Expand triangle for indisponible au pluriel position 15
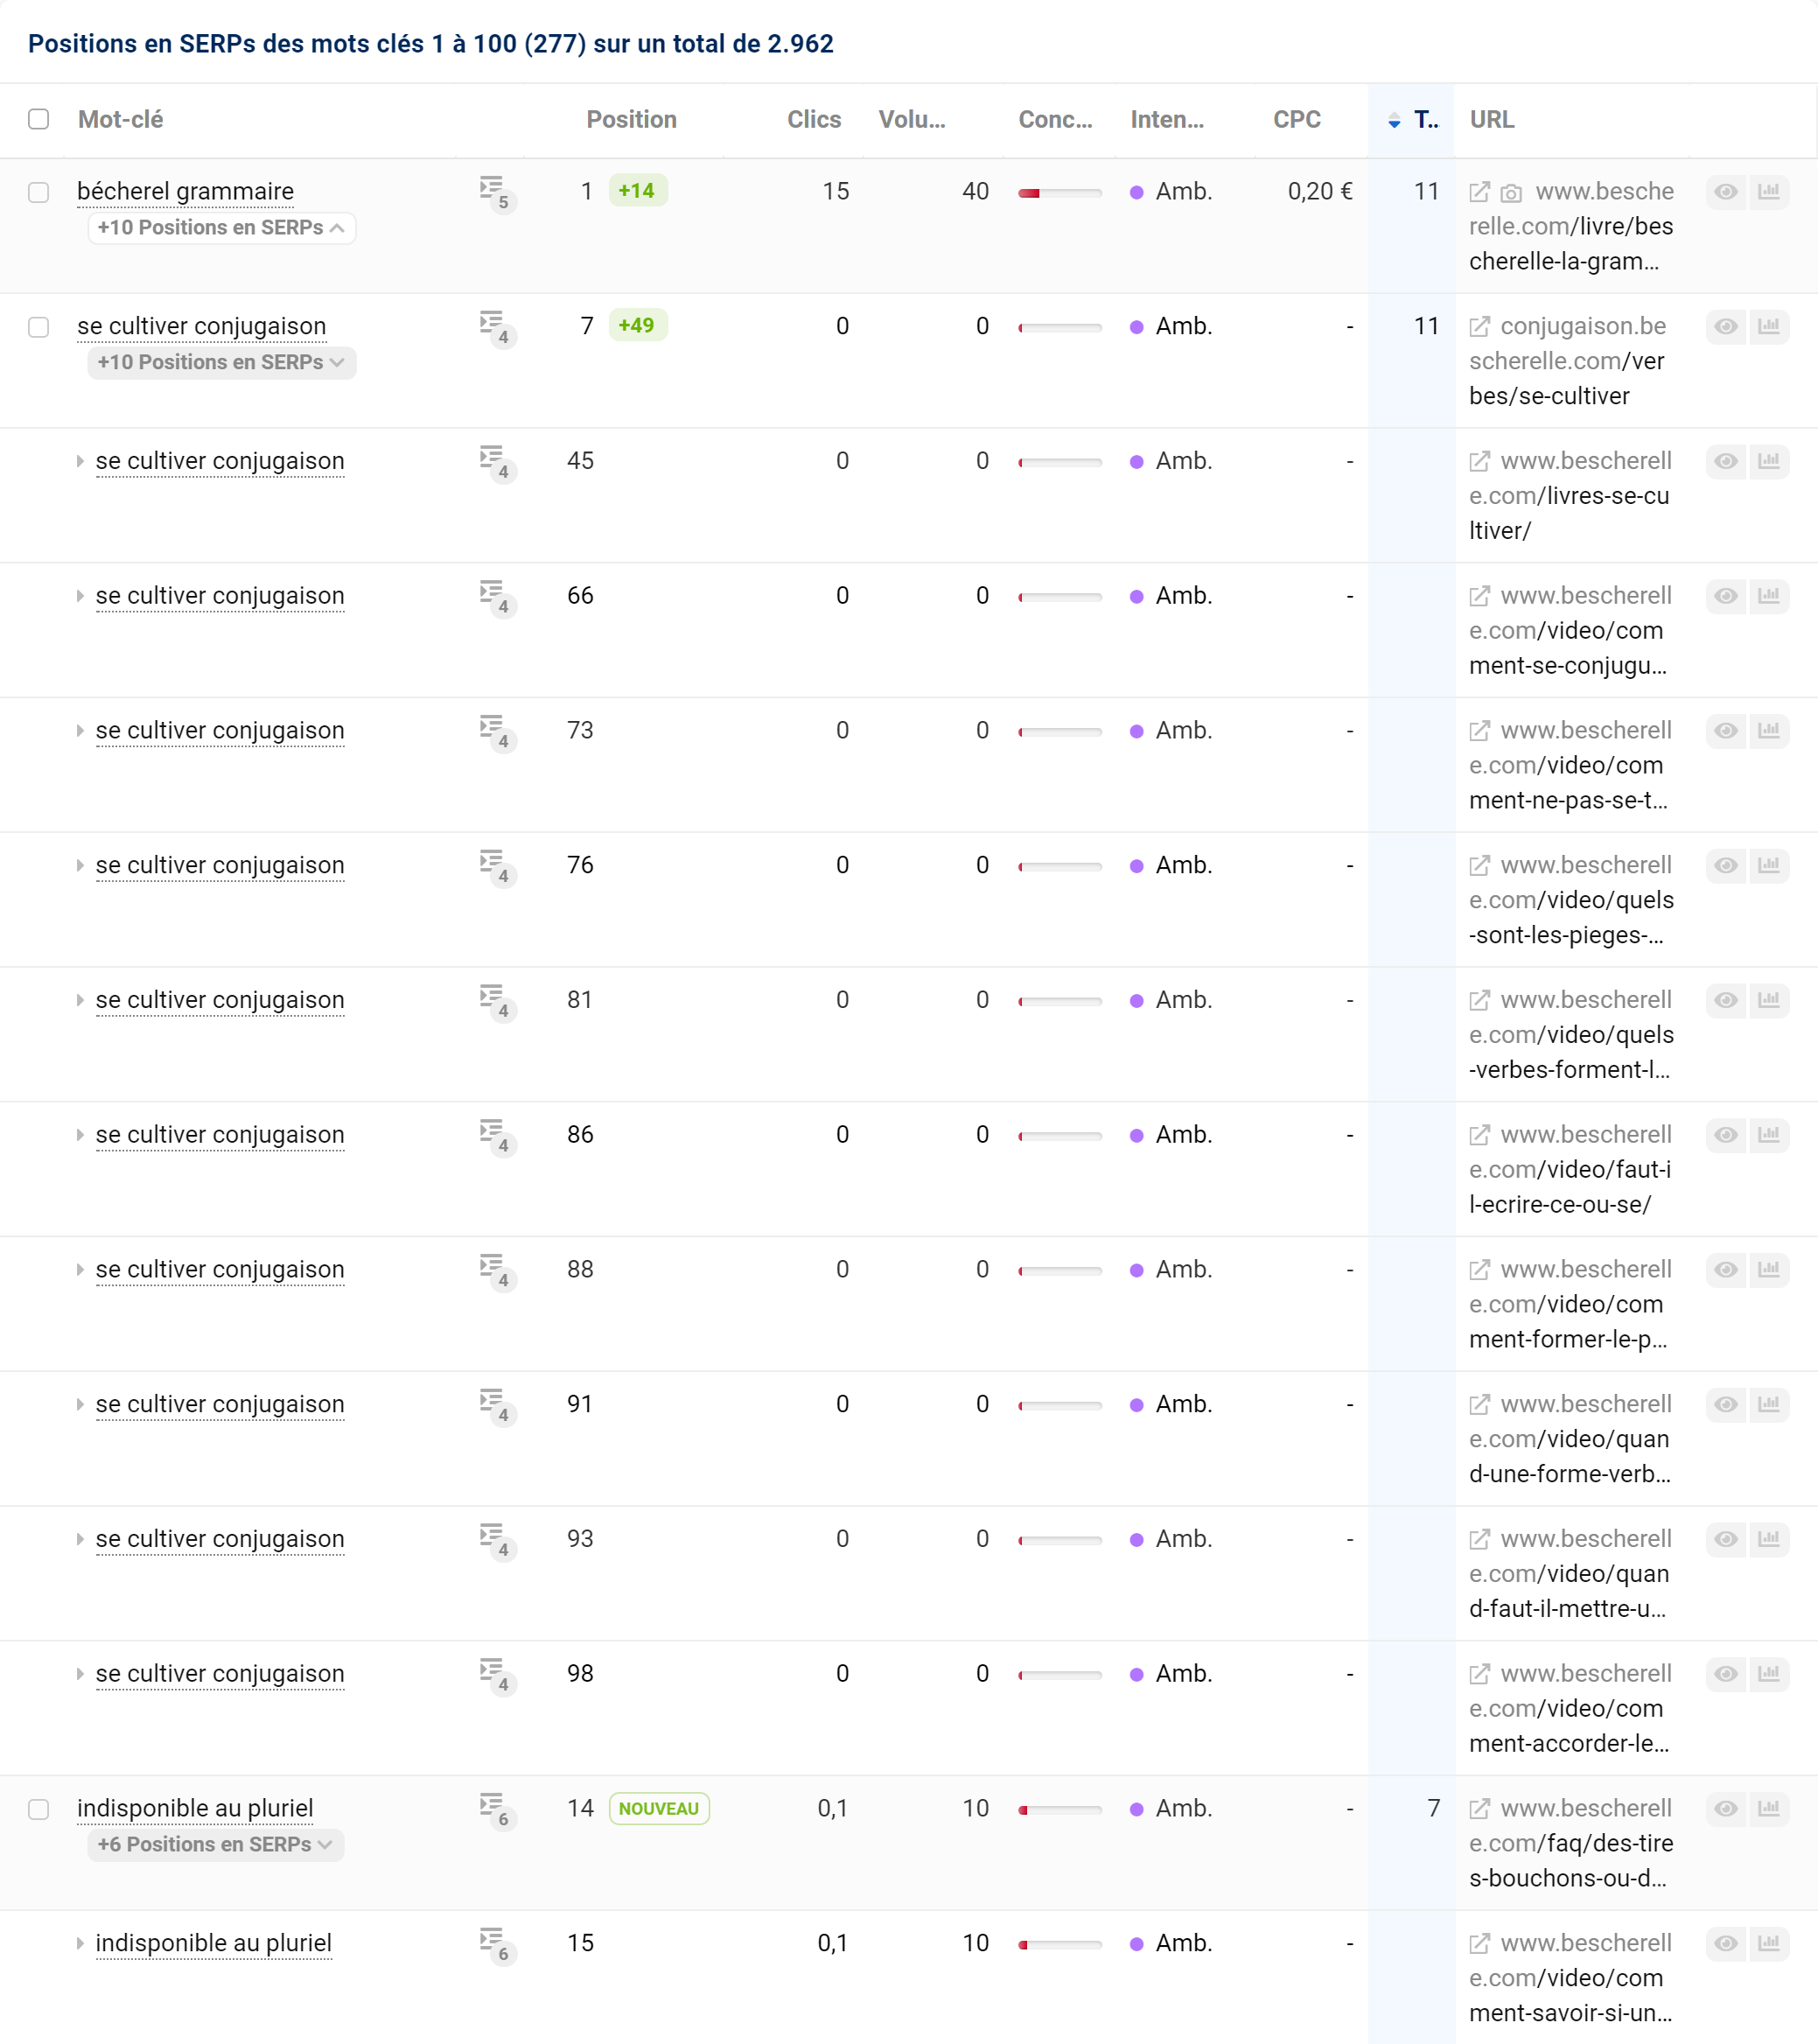Viewport: 1818px width, 2044px height. point(80,1945)
